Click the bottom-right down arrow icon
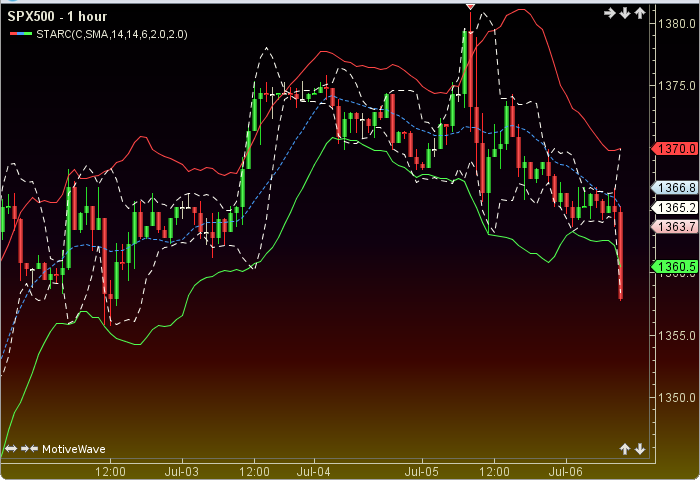This screenshot has width=700, height=480. 640,449
